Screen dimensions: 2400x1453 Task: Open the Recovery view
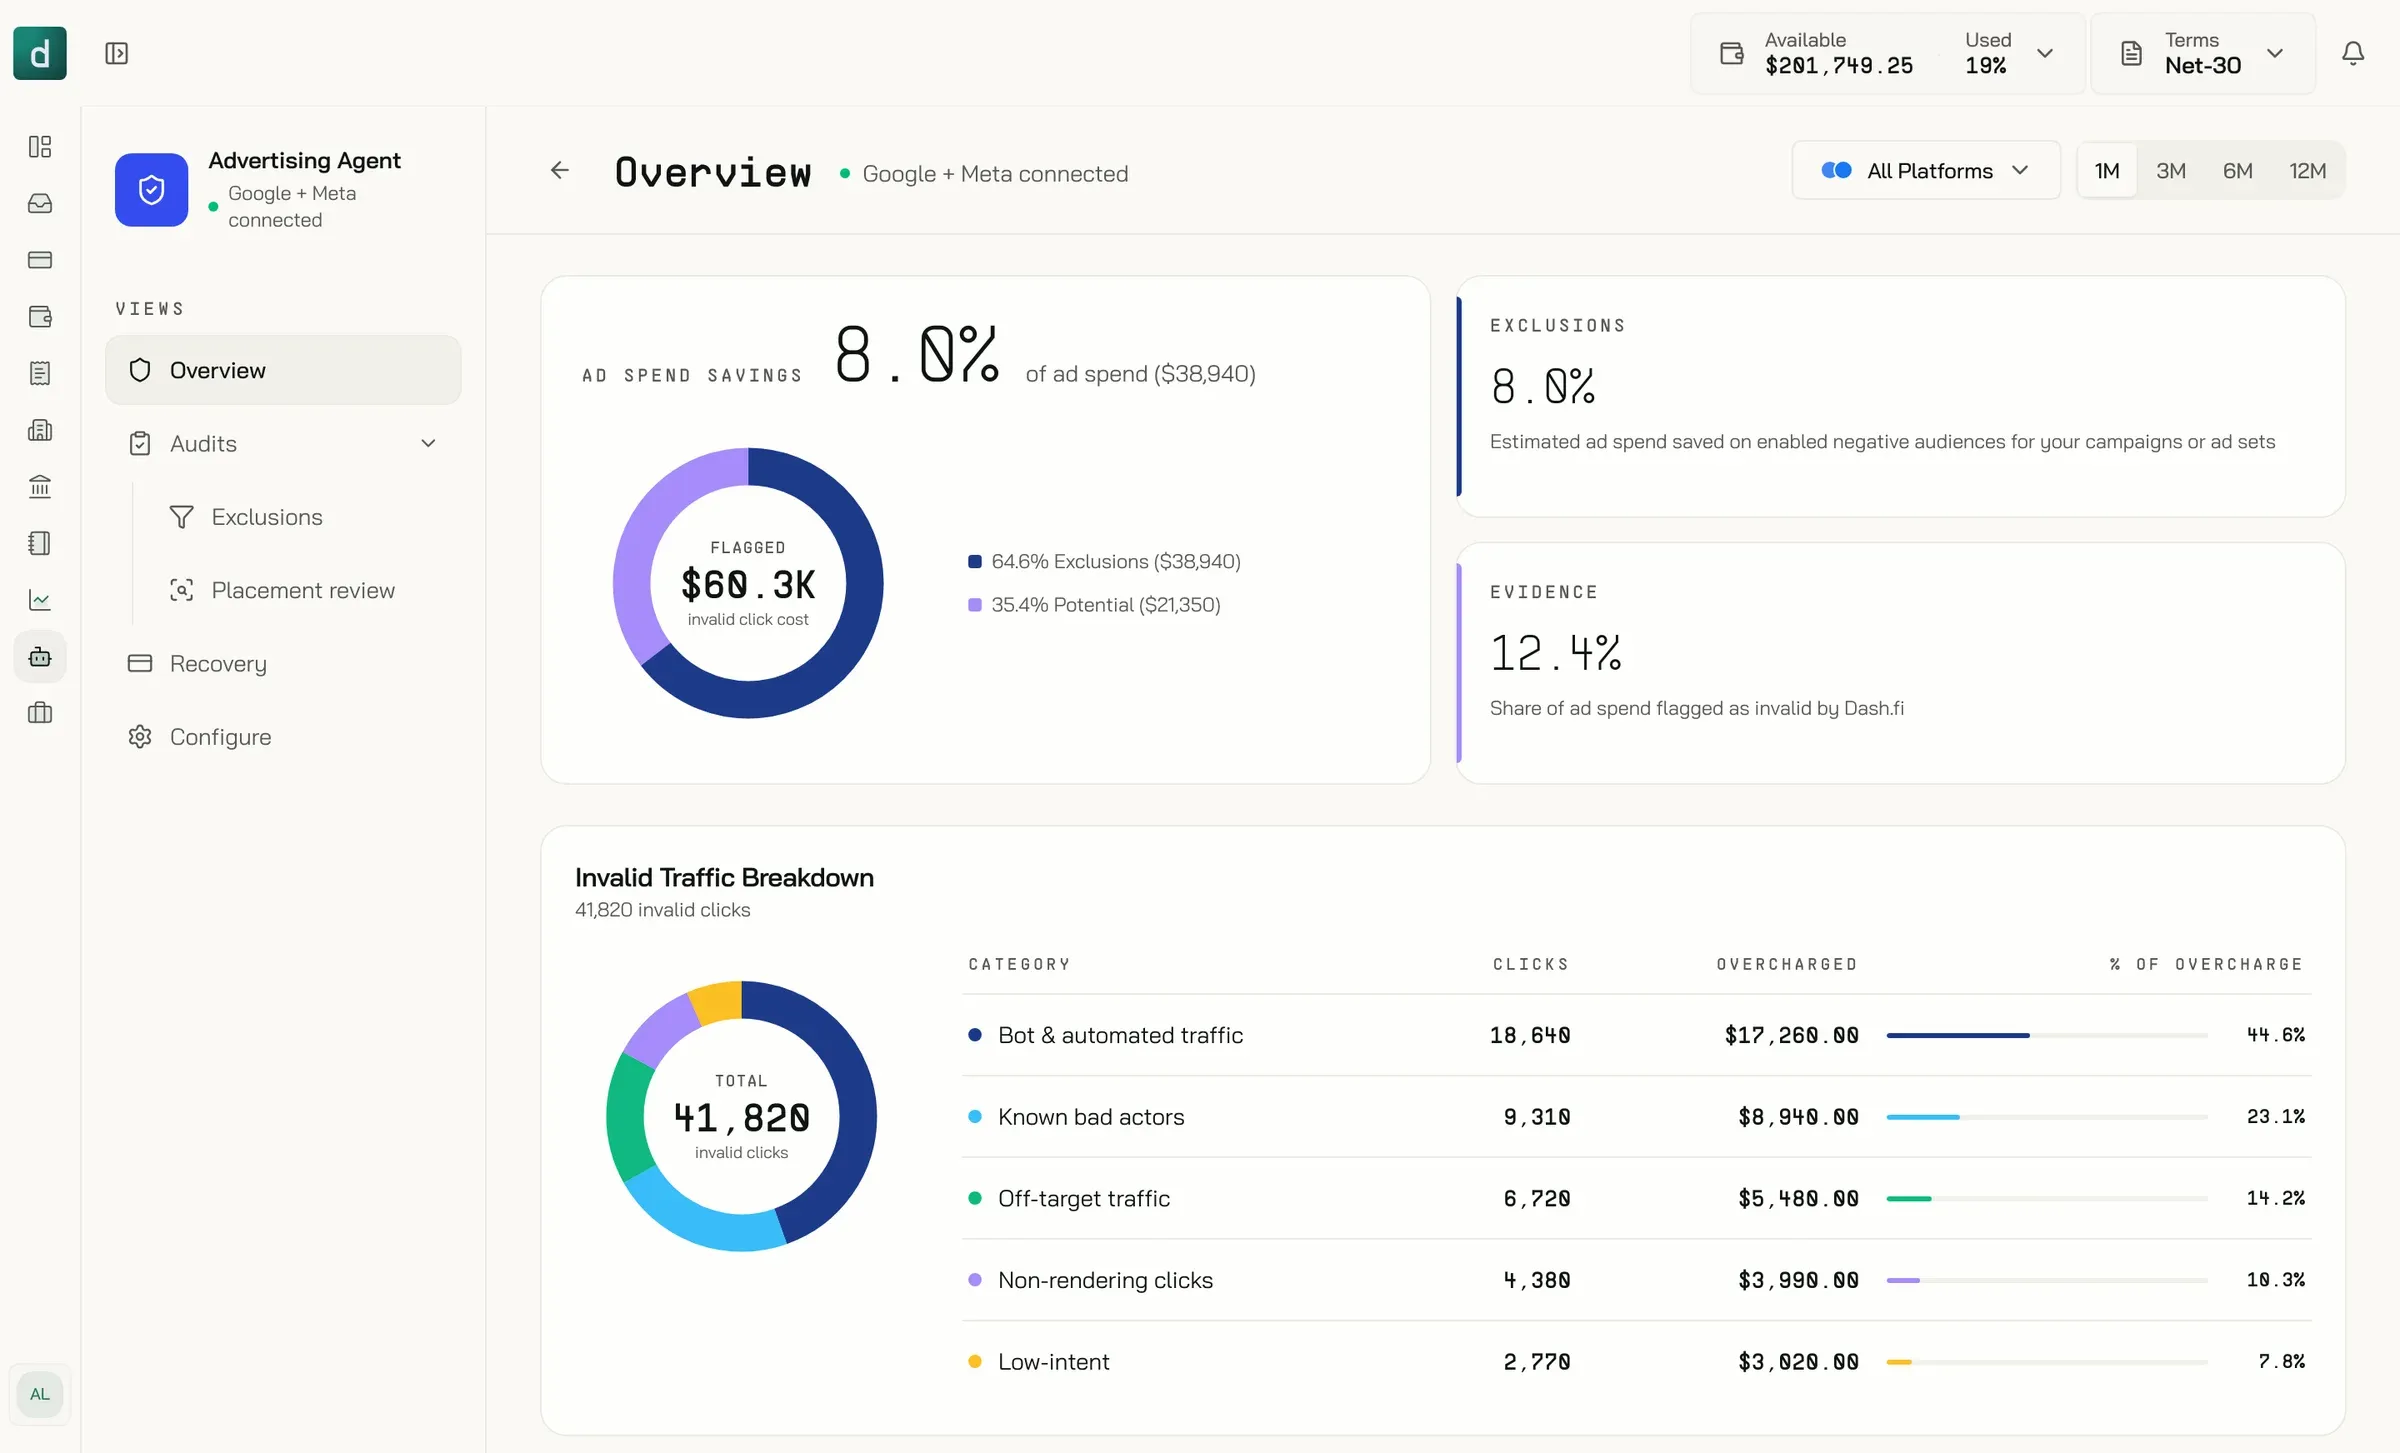283,664
